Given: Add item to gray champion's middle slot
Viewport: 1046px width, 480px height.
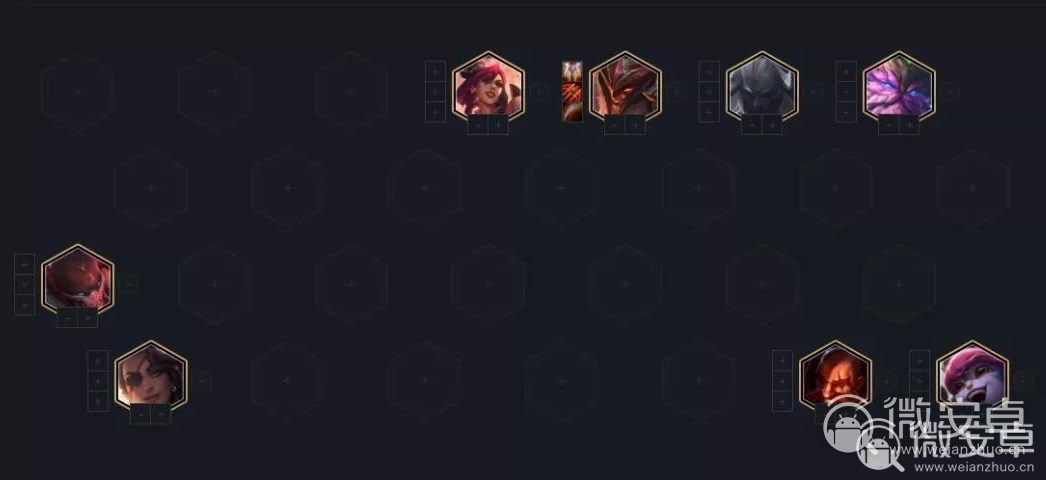Looking at the screenshot, I should coord(708,92).
